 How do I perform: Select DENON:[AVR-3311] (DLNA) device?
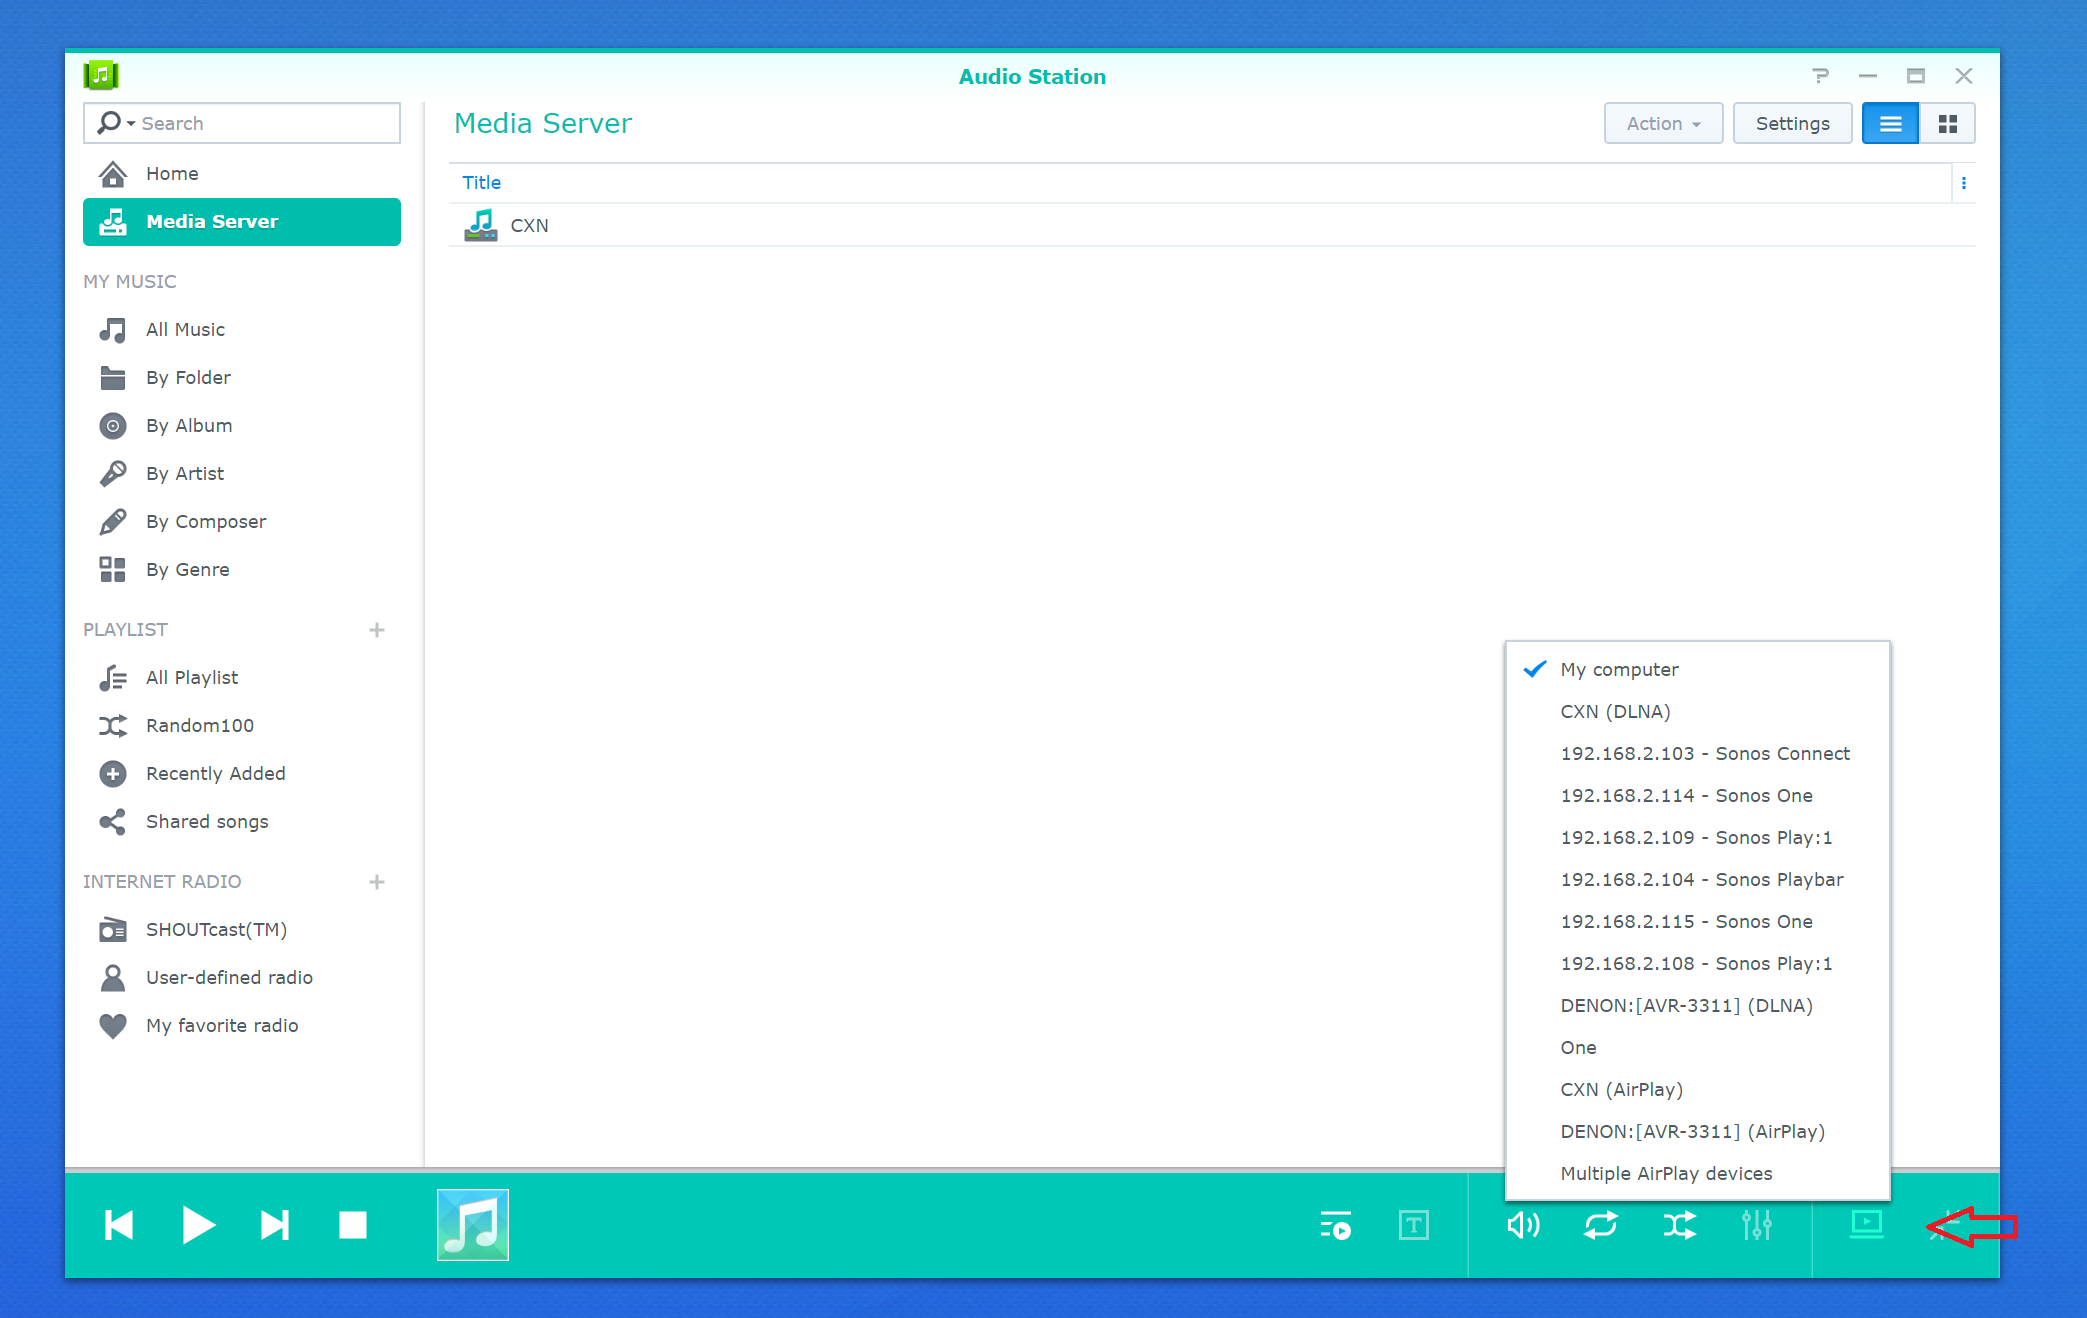click(1698, 1006)
